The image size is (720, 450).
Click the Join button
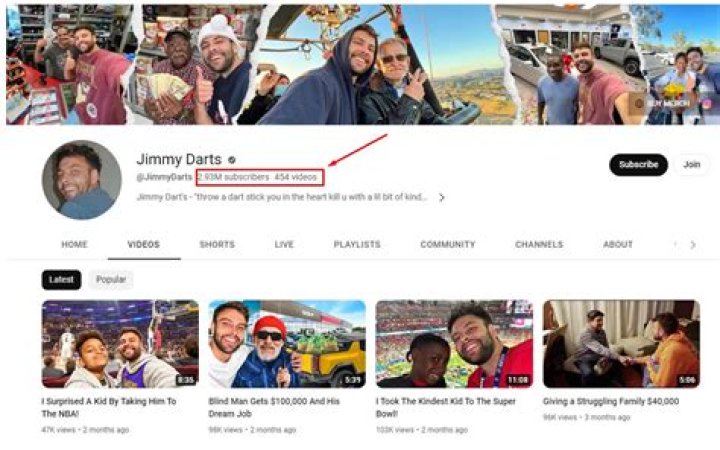[691, 165]
